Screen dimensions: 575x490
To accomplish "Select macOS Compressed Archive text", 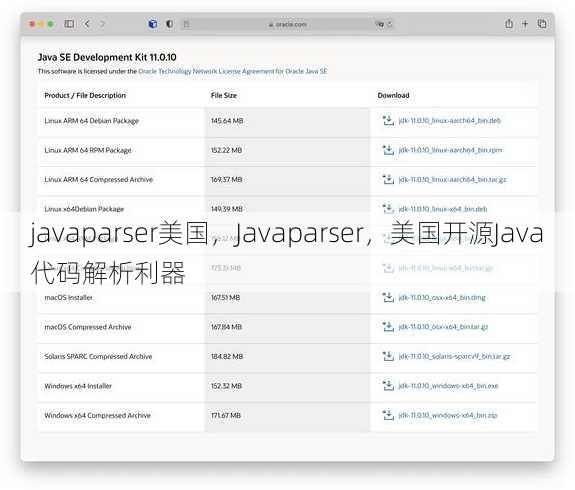I will point(88,327).
